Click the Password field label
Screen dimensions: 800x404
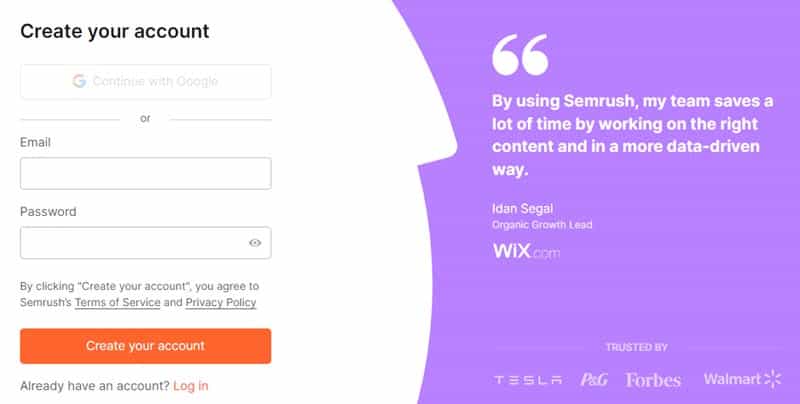pos(48,212)
